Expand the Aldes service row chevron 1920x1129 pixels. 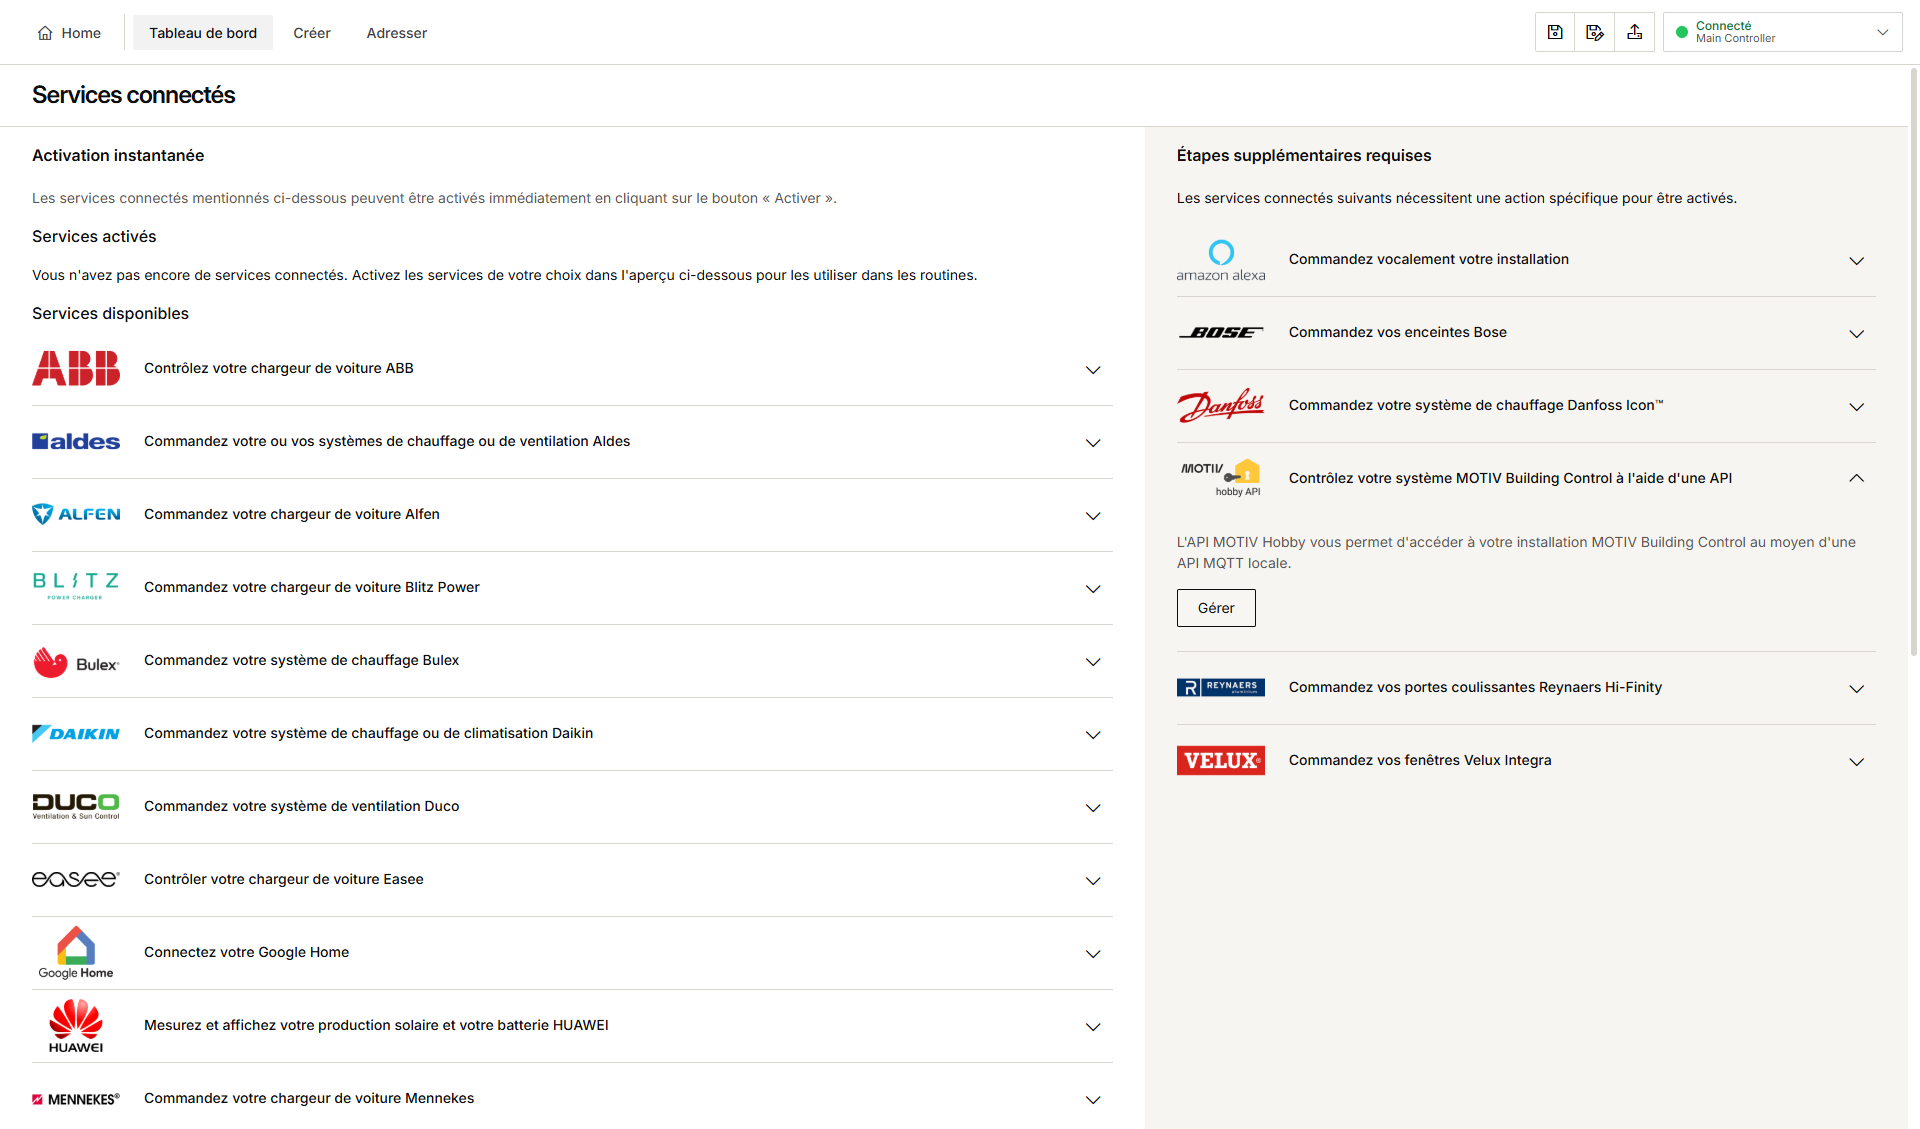pos(1093,443)
